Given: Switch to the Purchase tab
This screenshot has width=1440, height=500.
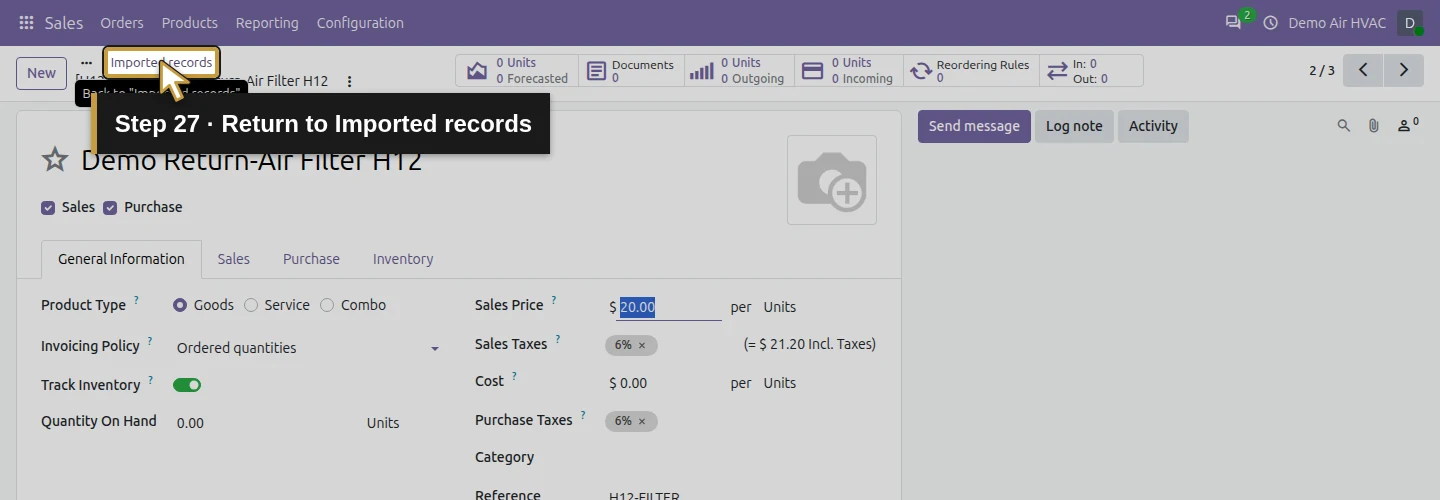Looking at the screenshot, I should 311,259.
